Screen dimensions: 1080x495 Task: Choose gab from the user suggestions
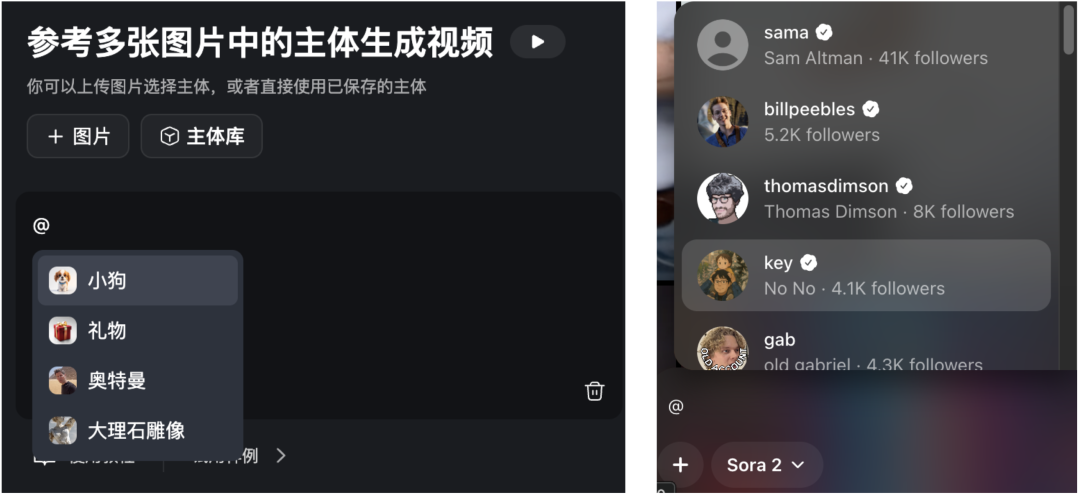pos(866,349)
